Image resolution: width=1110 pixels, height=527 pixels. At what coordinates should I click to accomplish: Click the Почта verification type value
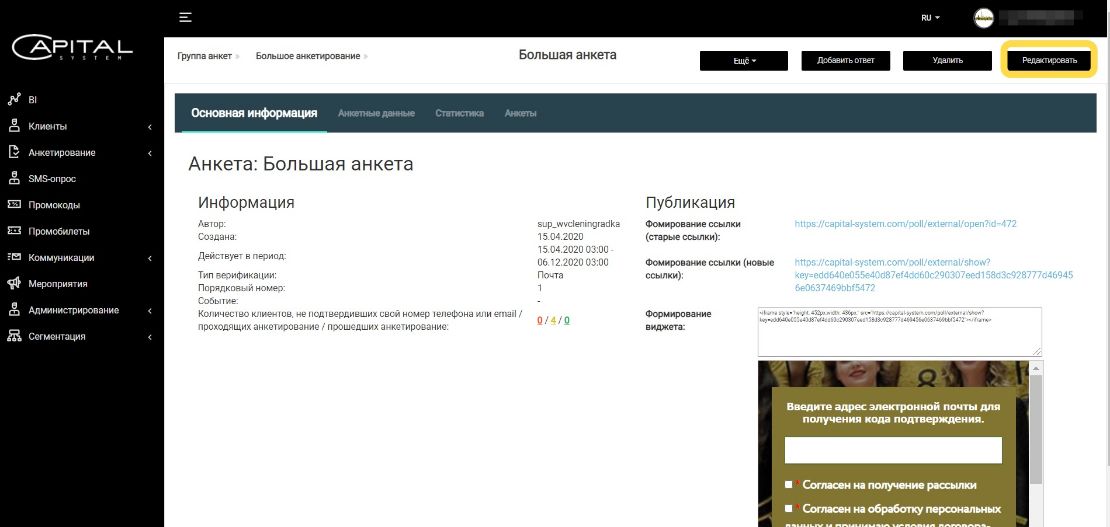click(x=550, y=275)
